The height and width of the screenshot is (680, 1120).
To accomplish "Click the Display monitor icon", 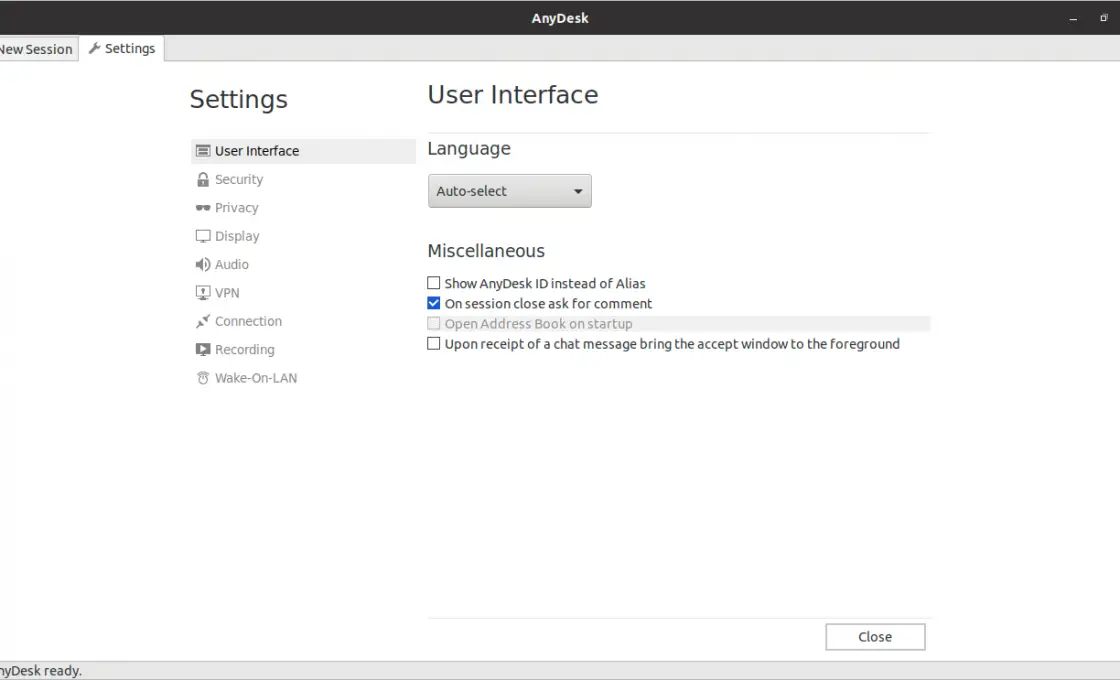I will point(203,236).
